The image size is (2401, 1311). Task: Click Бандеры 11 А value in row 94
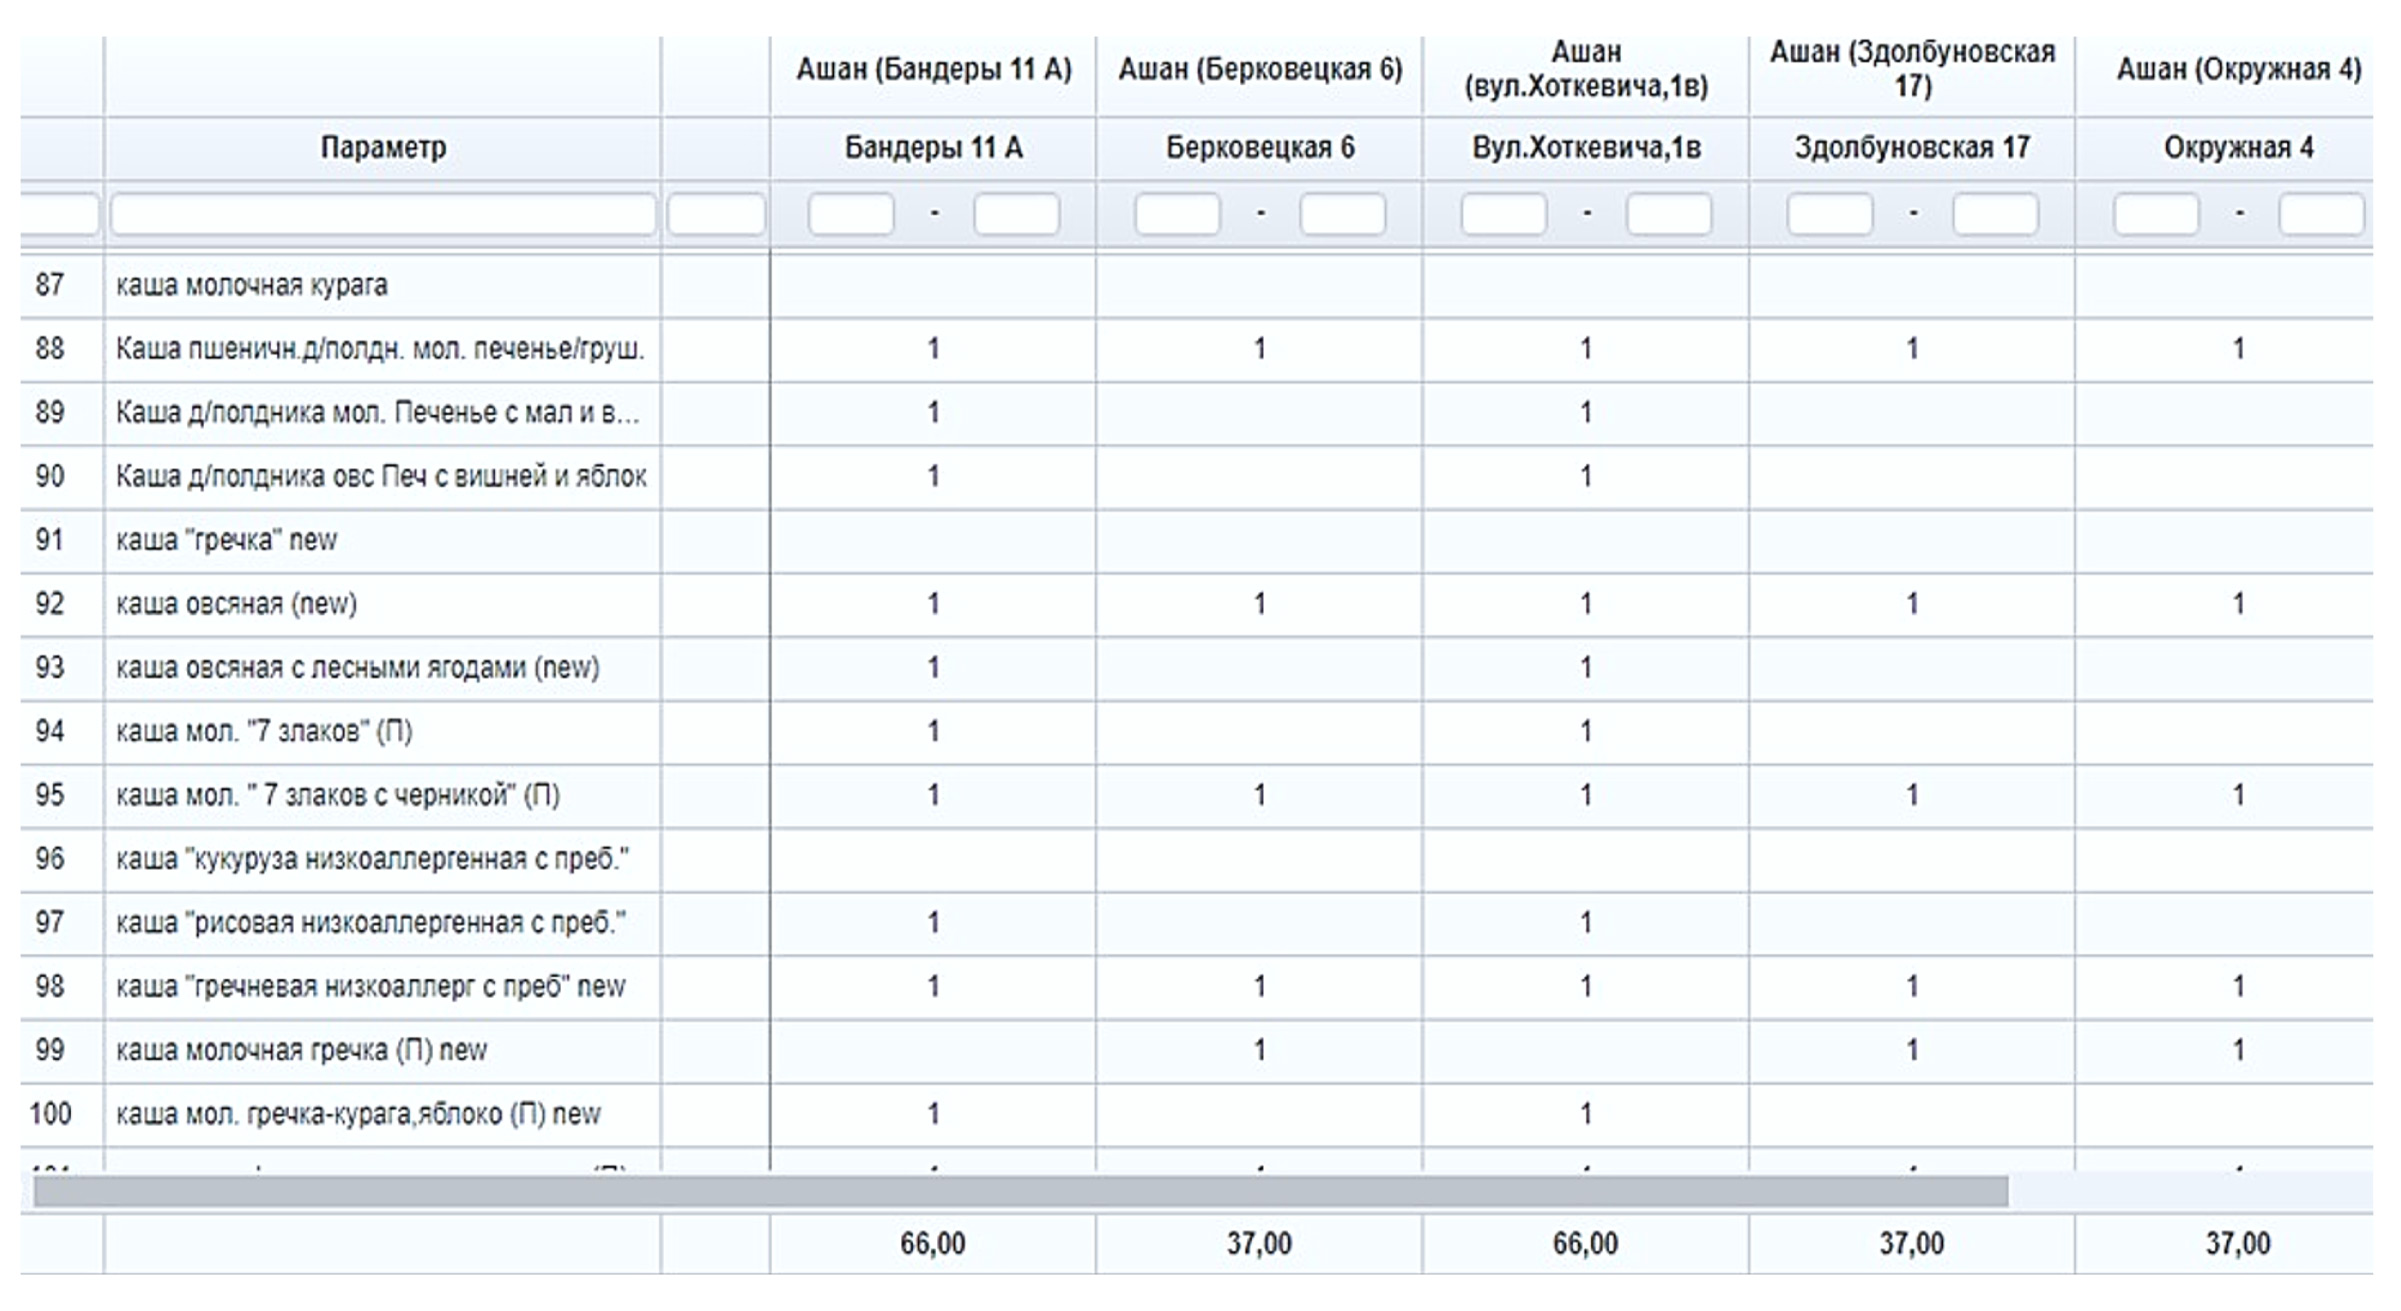click(933, 732)
